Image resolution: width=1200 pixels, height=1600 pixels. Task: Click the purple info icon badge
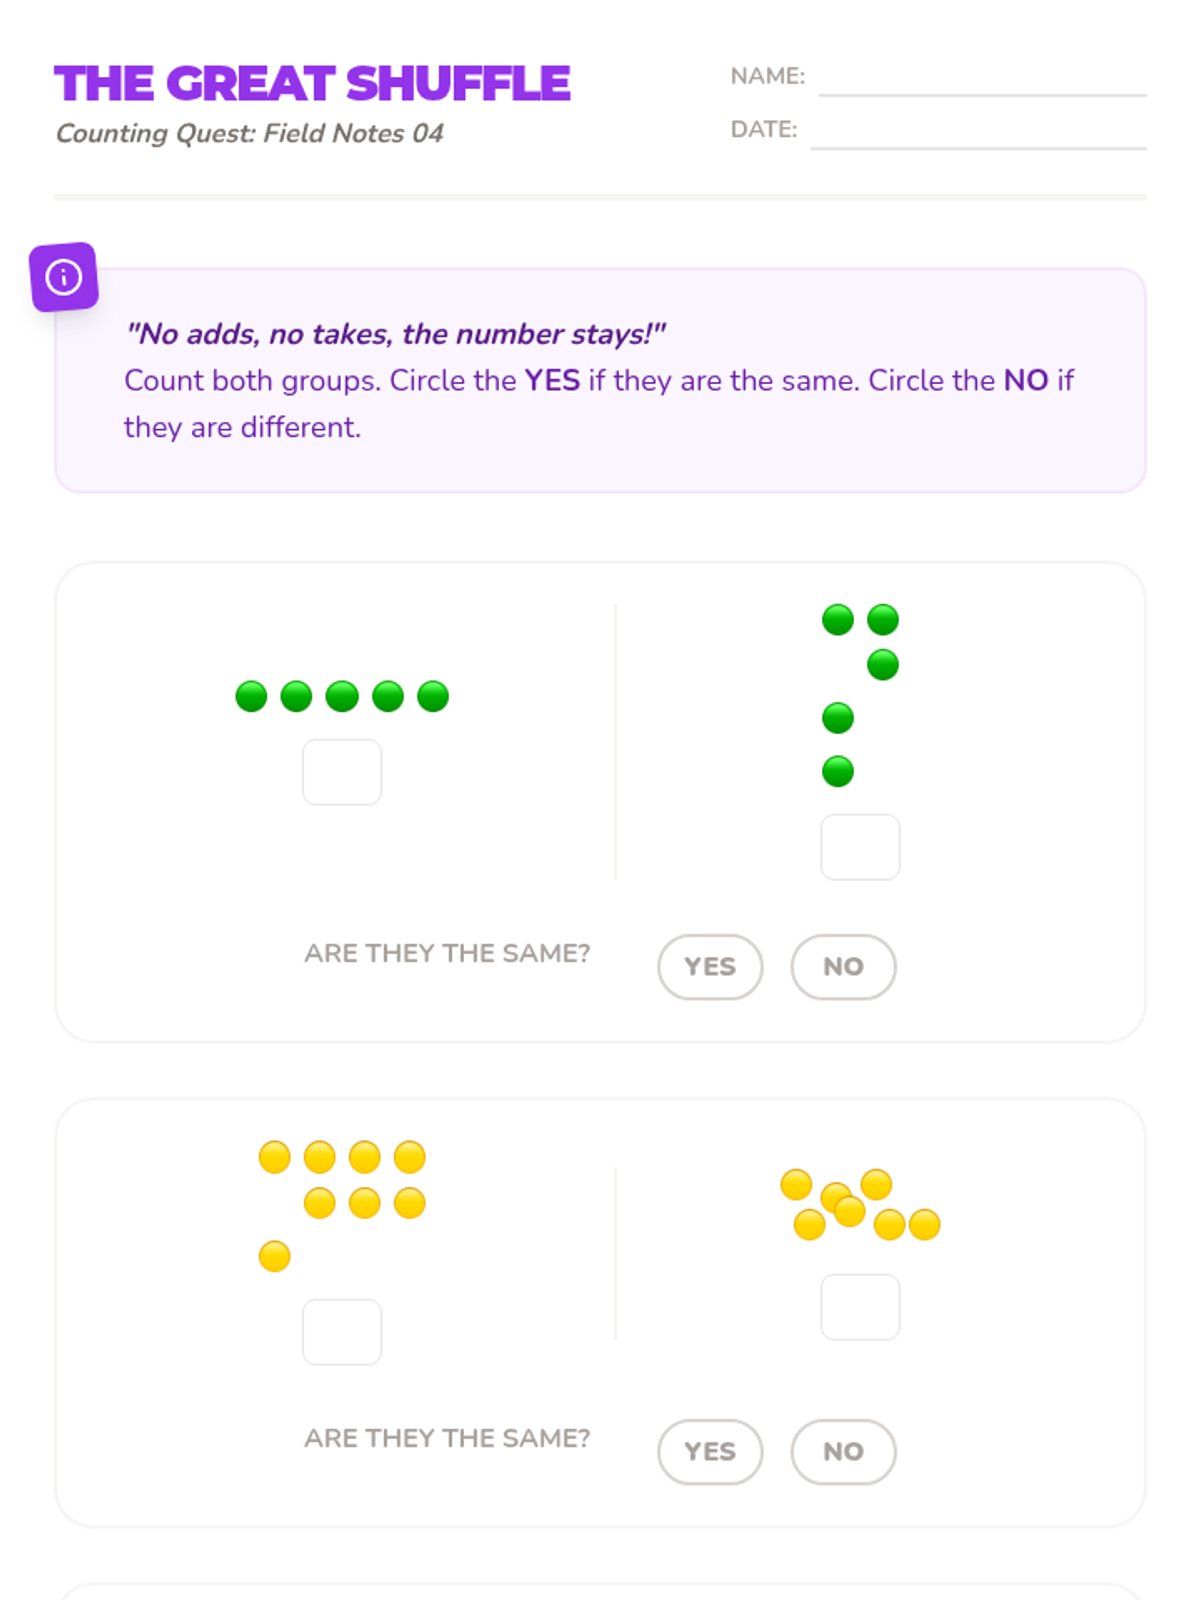(x=64, y=277)
